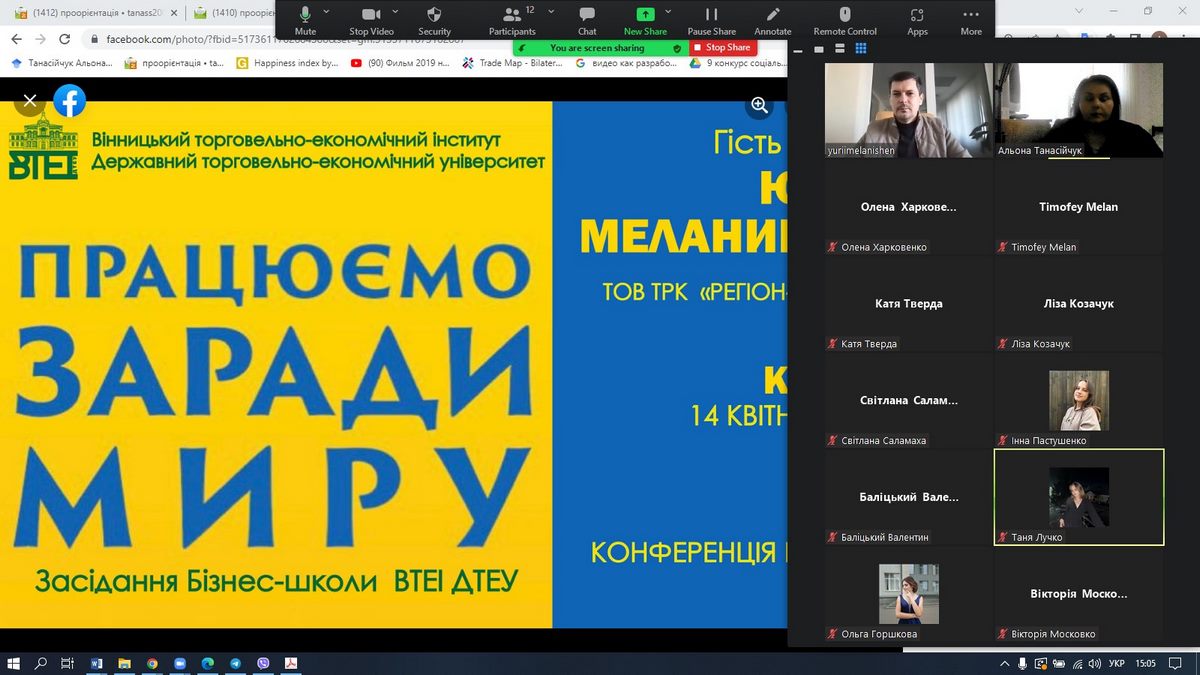Open the More options menu
The image size is (1200, 675).
click(x=971, y=16)
